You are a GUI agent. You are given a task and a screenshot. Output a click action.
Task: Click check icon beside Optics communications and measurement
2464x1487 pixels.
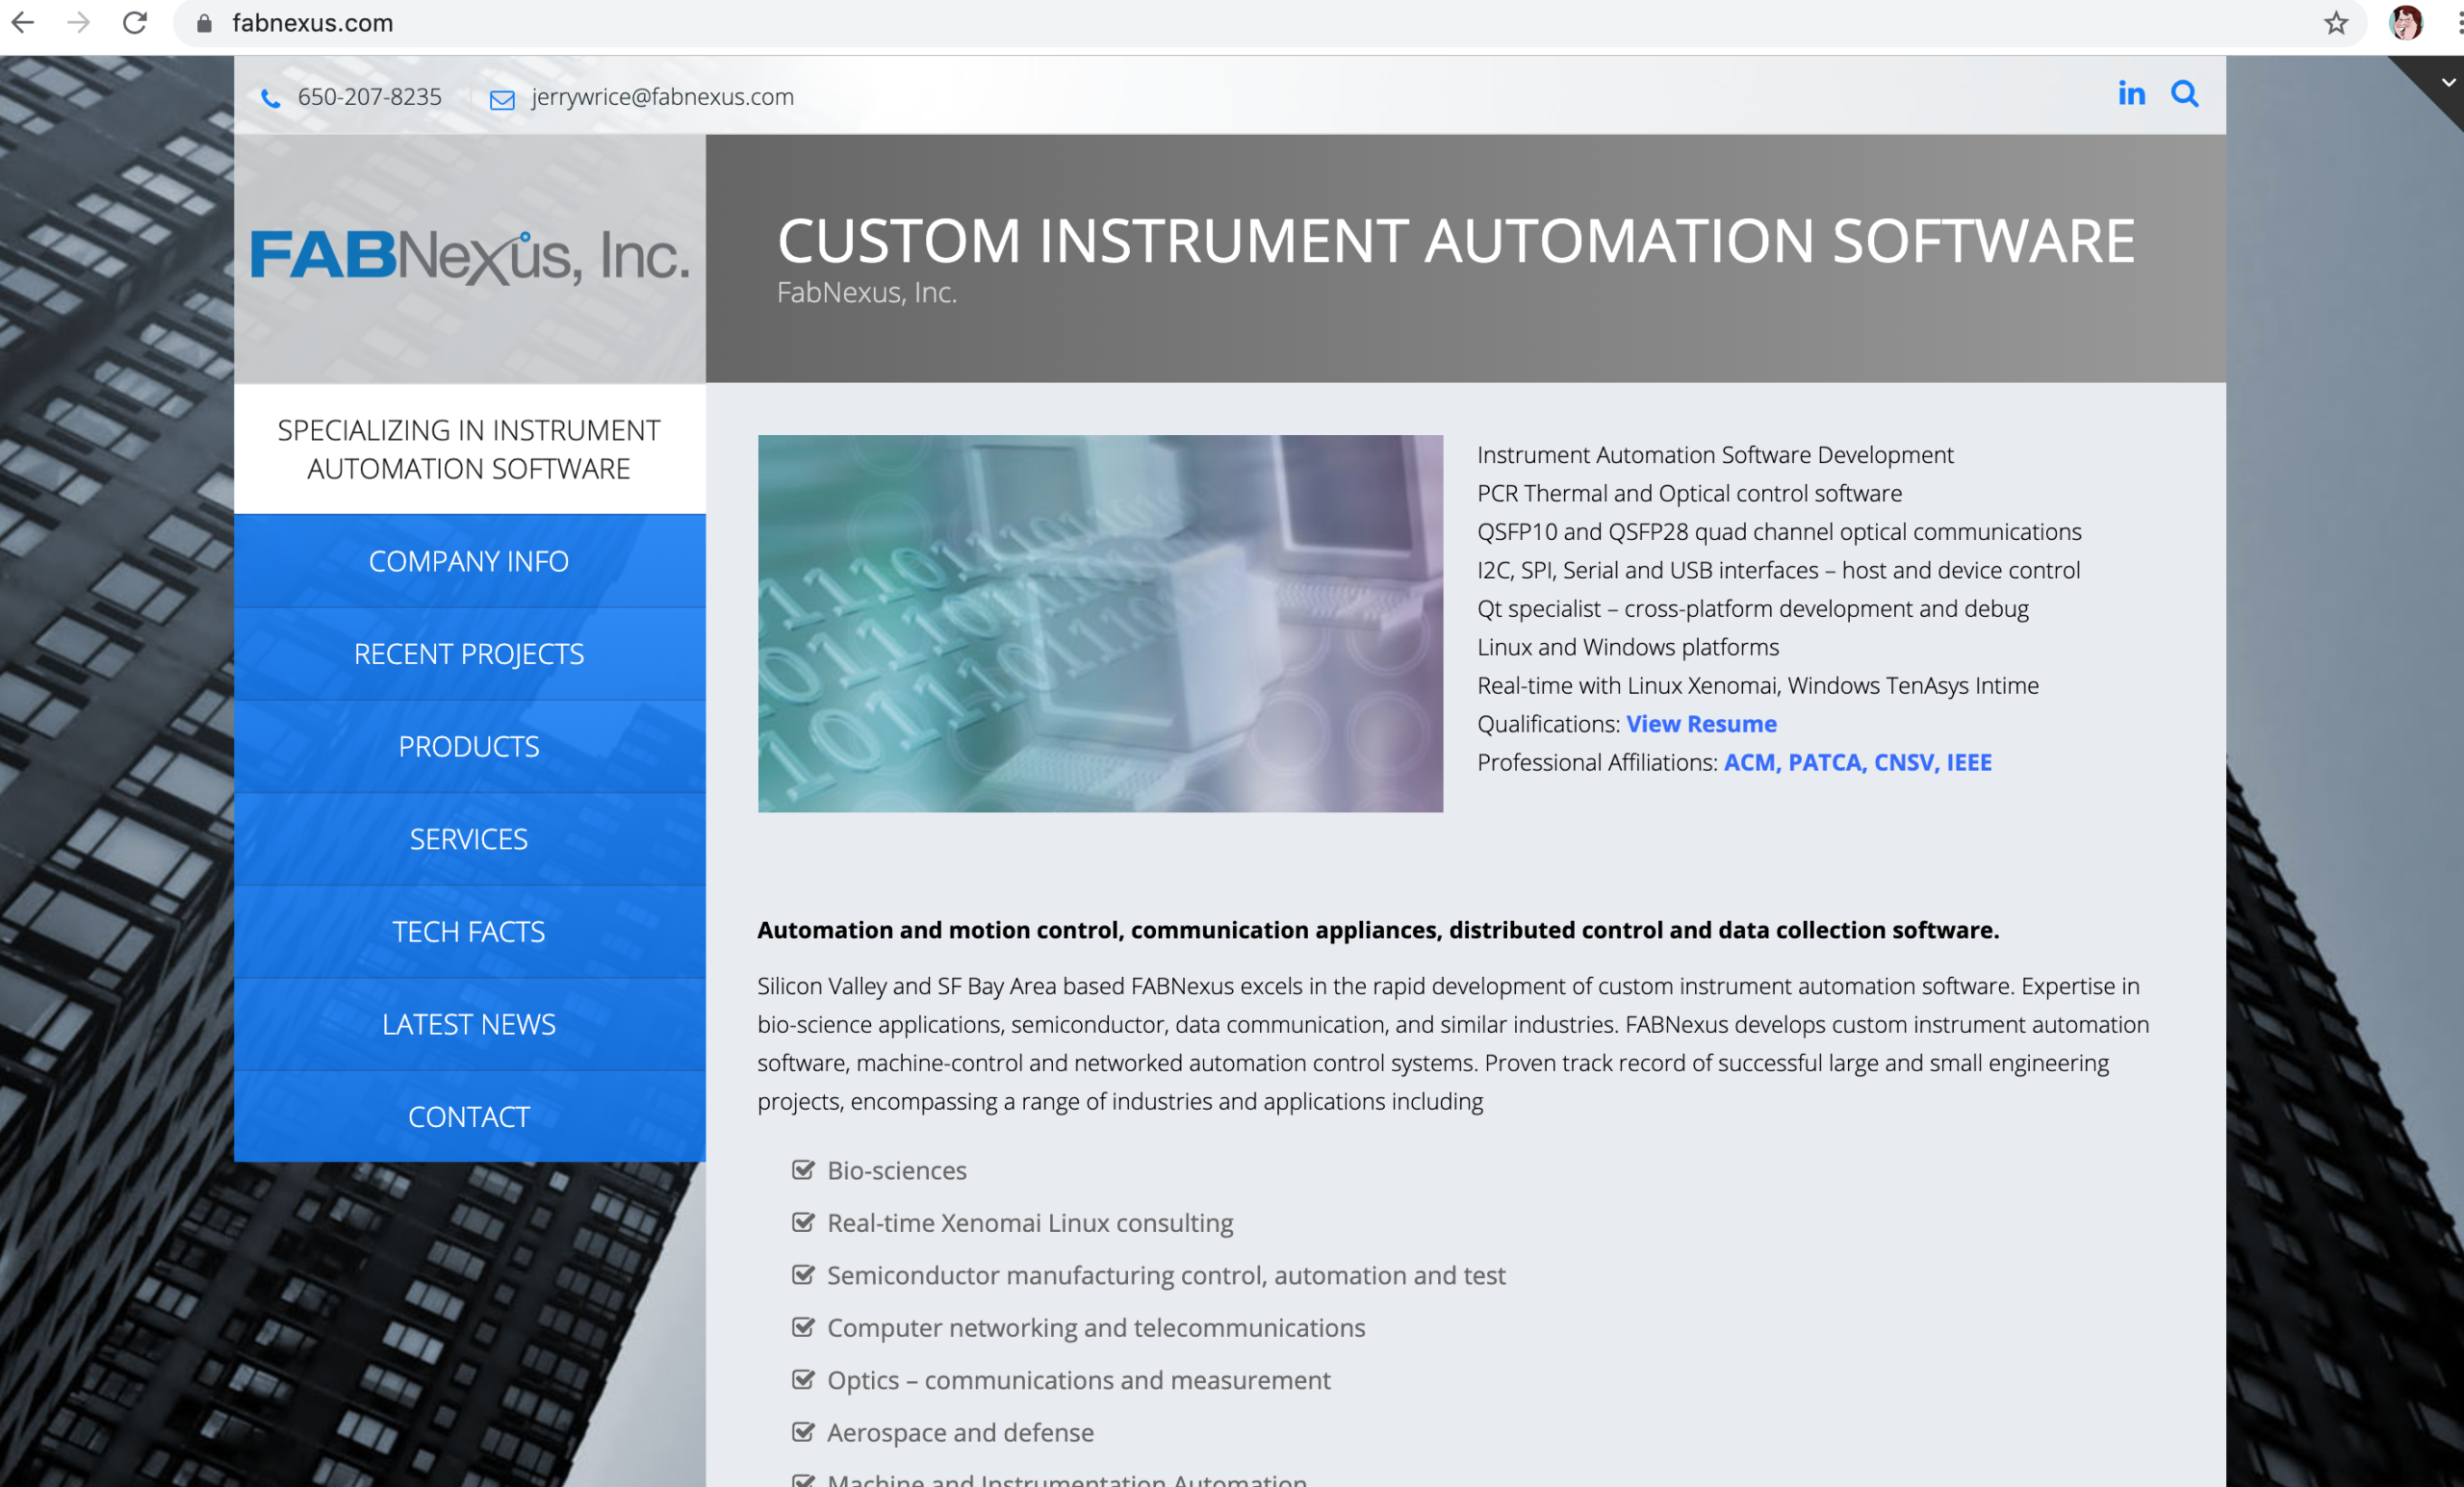[803, 1379]
